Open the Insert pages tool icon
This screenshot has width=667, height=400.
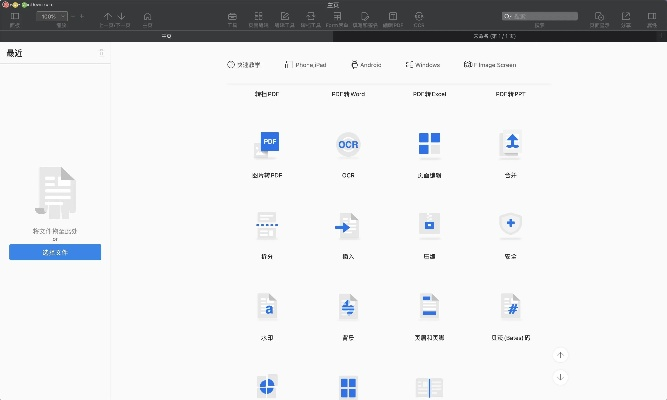click(x=348, y=227)
